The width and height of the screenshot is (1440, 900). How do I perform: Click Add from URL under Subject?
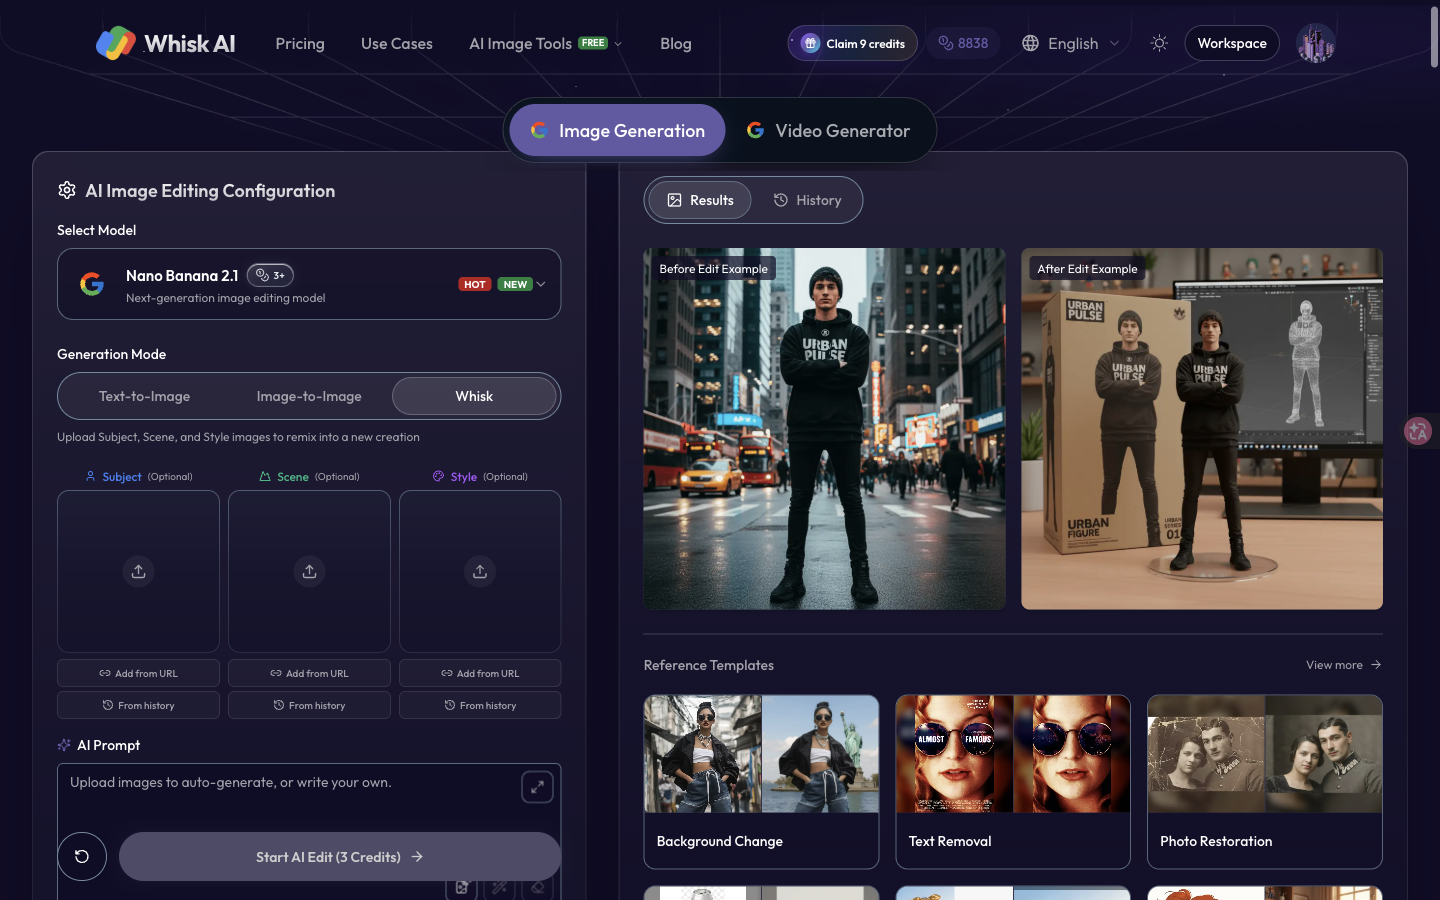click(x=138, y=673)
